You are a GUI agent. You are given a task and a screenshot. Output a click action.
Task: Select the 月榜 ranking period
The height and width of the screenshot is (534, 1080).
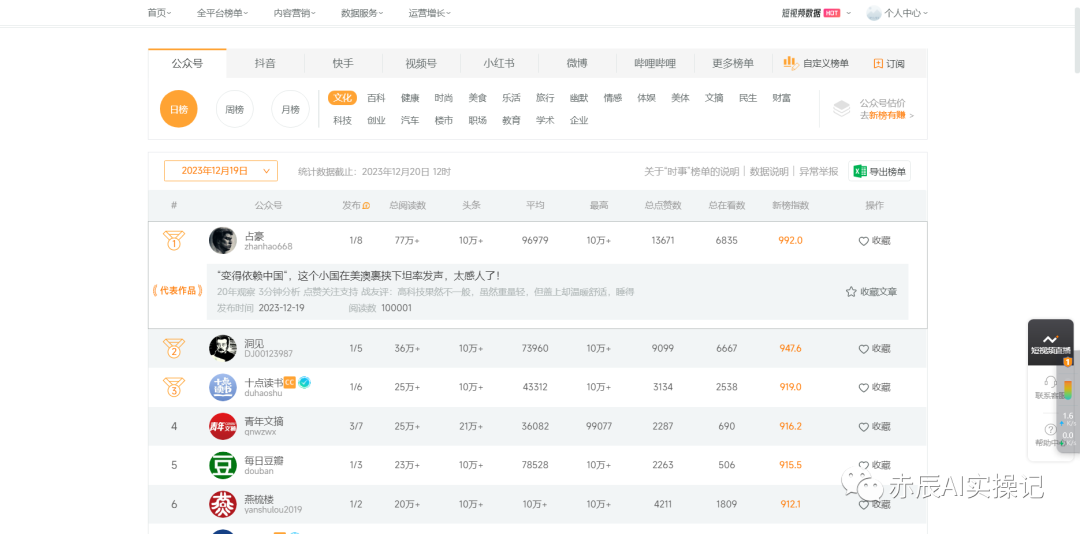(x=291, y=110)
